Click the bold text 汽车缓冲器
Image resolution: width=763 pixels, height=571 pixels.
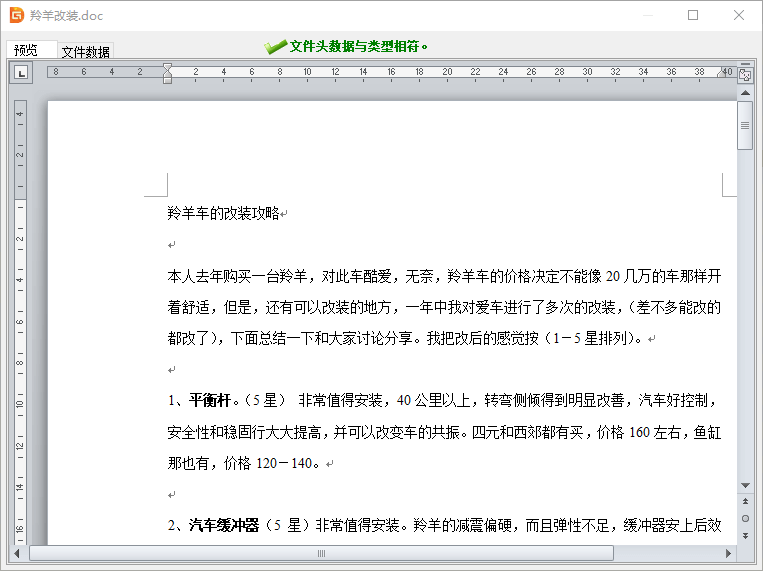click(224, 525)
